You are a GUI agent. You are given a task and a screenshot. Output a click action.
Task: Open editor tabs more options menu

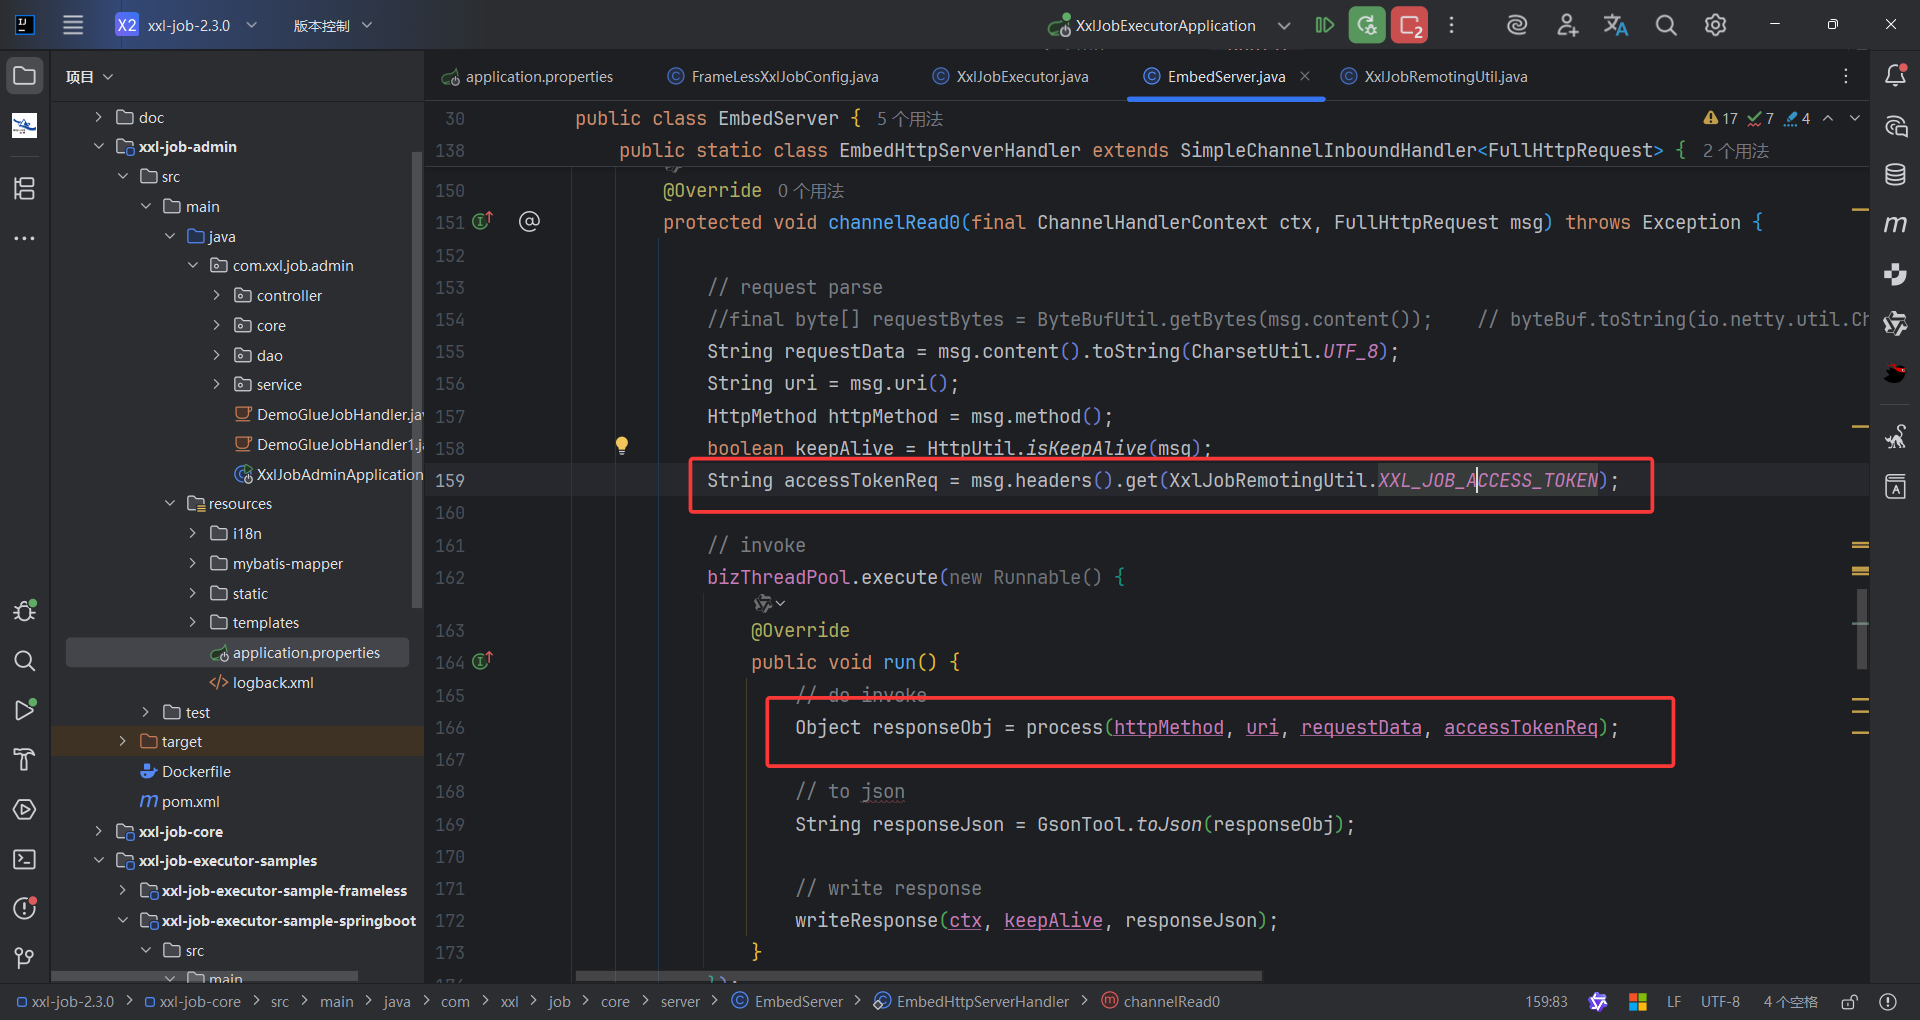click(x=1846, y=76)
